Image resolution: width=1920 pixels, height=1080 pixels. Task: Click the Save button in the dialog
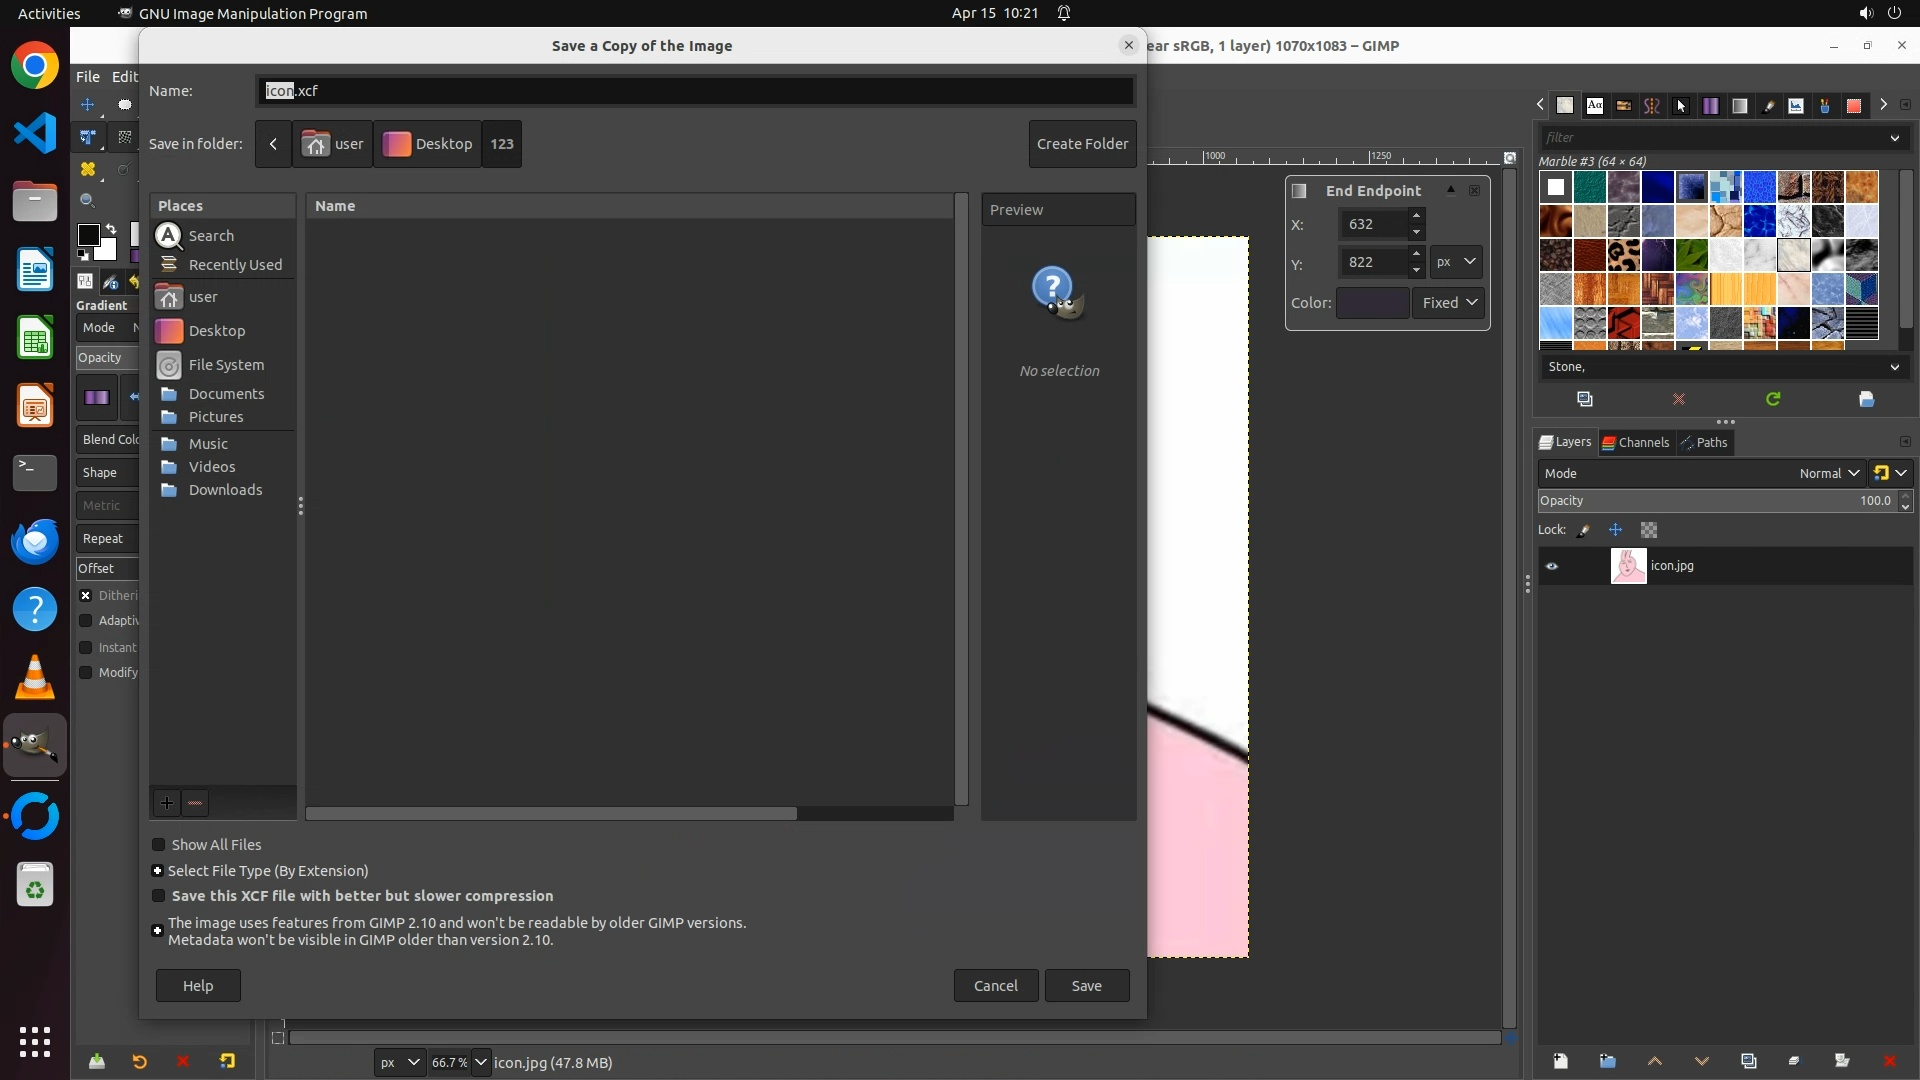[1086, 986]
